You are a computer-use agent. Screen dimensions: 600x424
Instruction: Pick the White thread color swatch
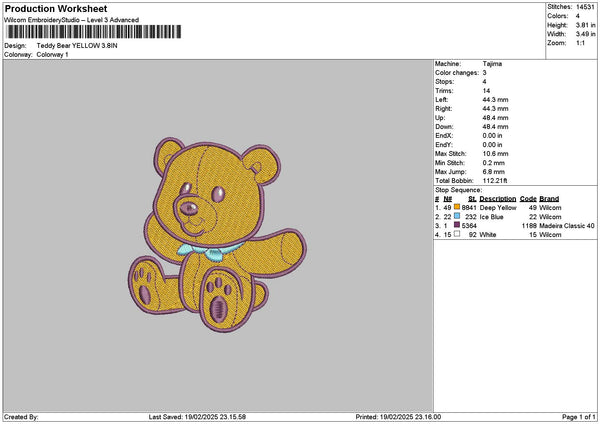pyautogui.click(x=457, y=235)
